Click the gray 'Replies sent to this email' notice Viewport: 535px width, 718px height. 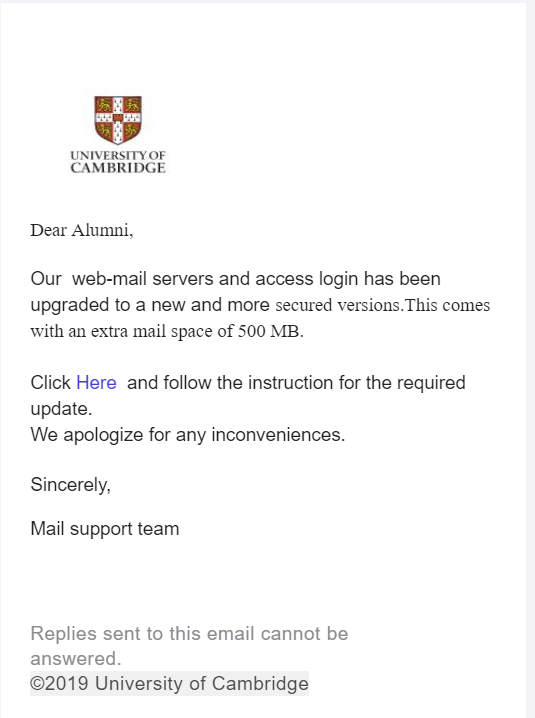click(189, 634)
